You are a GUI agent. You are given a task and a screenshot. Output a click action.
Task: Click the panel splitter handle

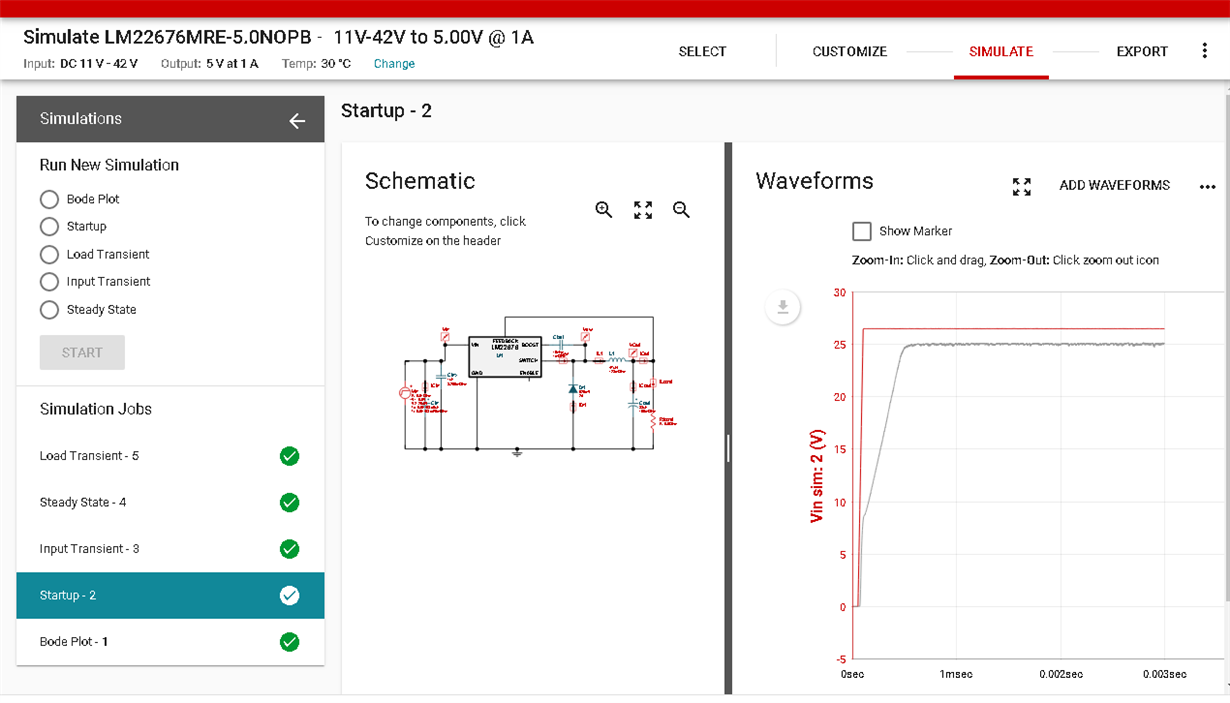[x=728, y=448]
